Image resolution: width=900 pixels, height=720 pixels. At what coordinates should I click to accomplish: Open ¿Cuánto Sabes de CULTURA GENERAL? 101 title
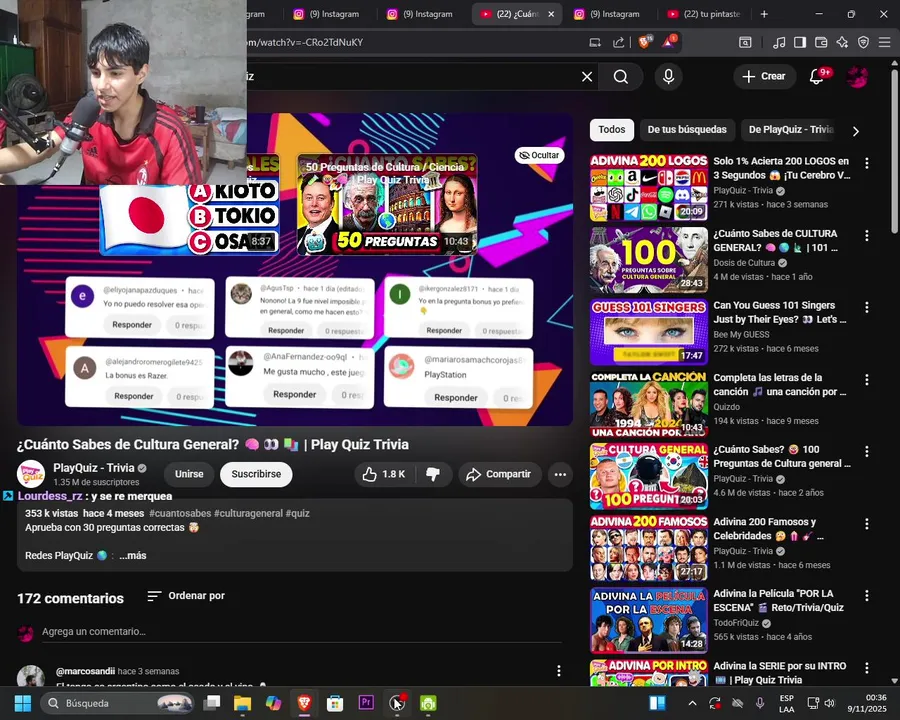click(x=777, y=241)
